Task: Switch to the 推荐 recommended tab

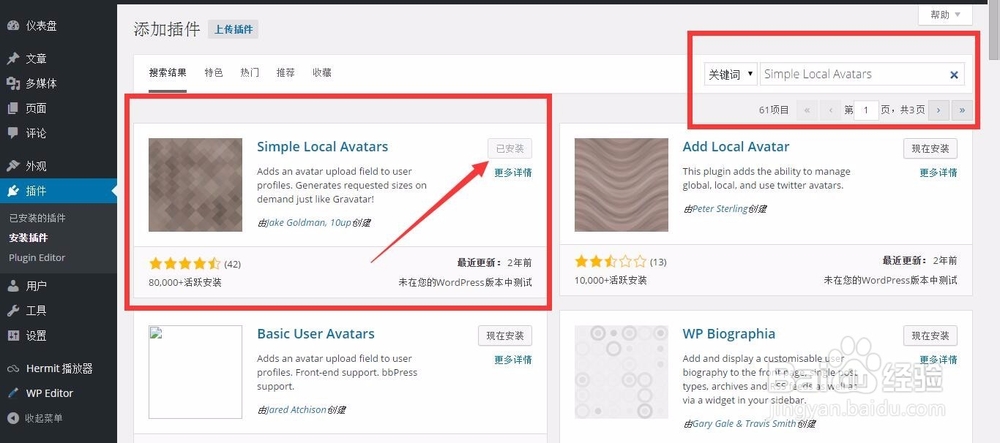Action: [x=285, y=73]
